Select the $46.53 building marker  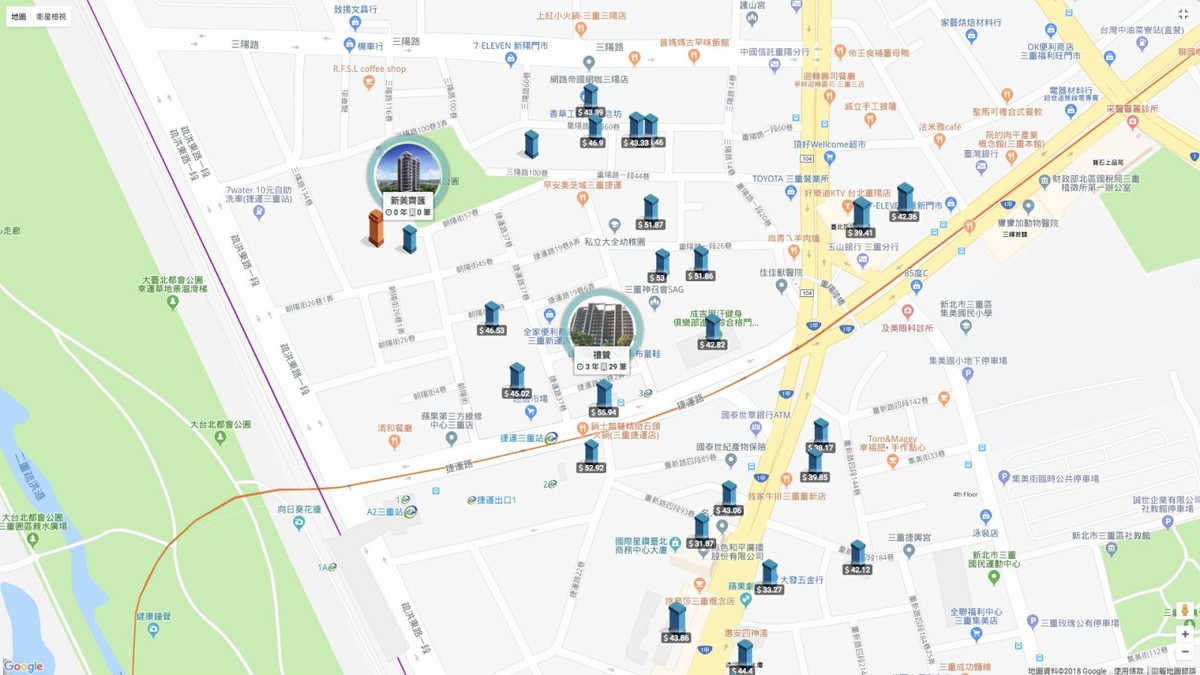[491, 319]
